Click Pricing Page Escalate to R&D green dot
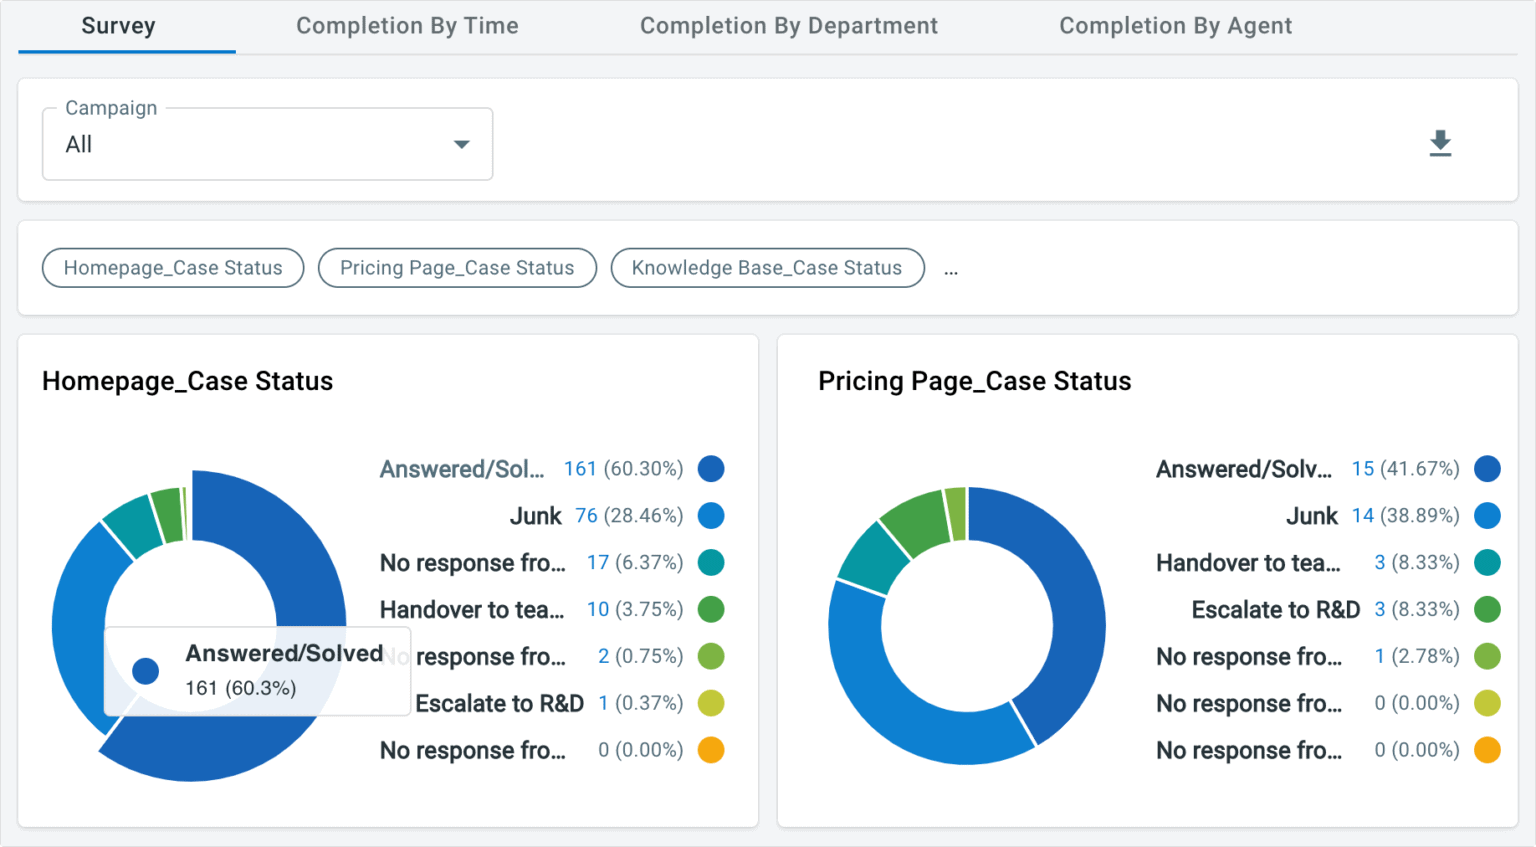The width and height of the screenshot is (1536, 847). pyautogui.click(x=1487, y=609)
